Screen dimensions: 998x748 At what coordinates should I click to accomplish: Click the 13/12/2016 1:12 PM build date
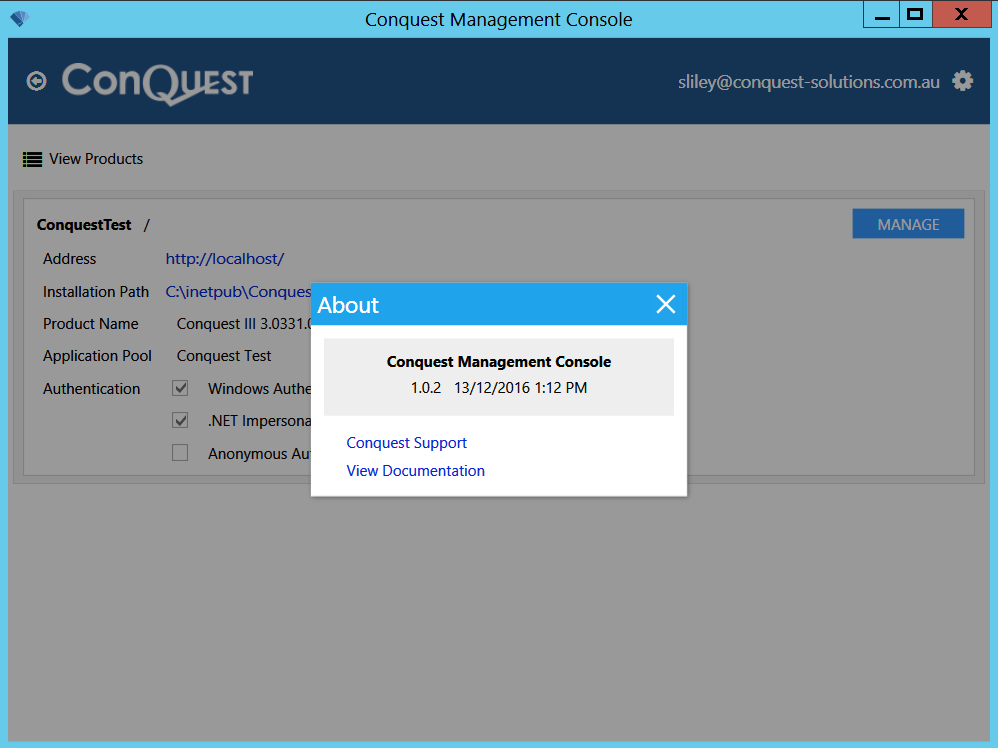[x=521, y=388]
